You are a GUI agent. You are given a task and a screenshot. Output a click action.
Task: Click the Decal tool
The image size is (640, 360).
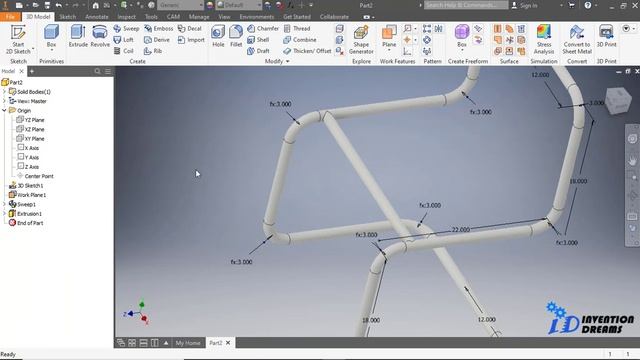click(190, 29)
